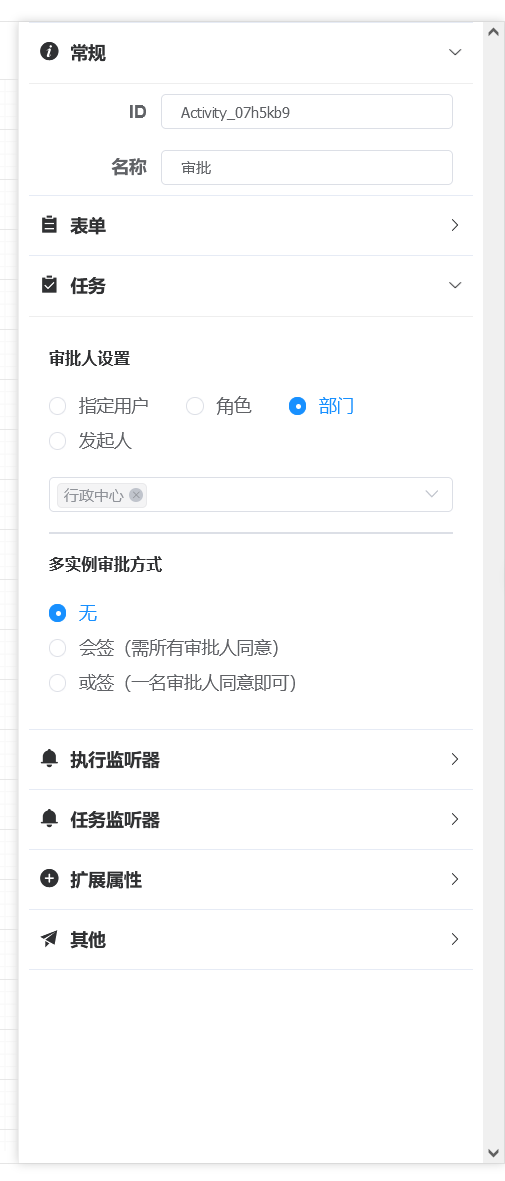The width and height of the screenshot is (505, 1181).
Task: Select the 角色 radio option
Action: (x=219, y=406)
